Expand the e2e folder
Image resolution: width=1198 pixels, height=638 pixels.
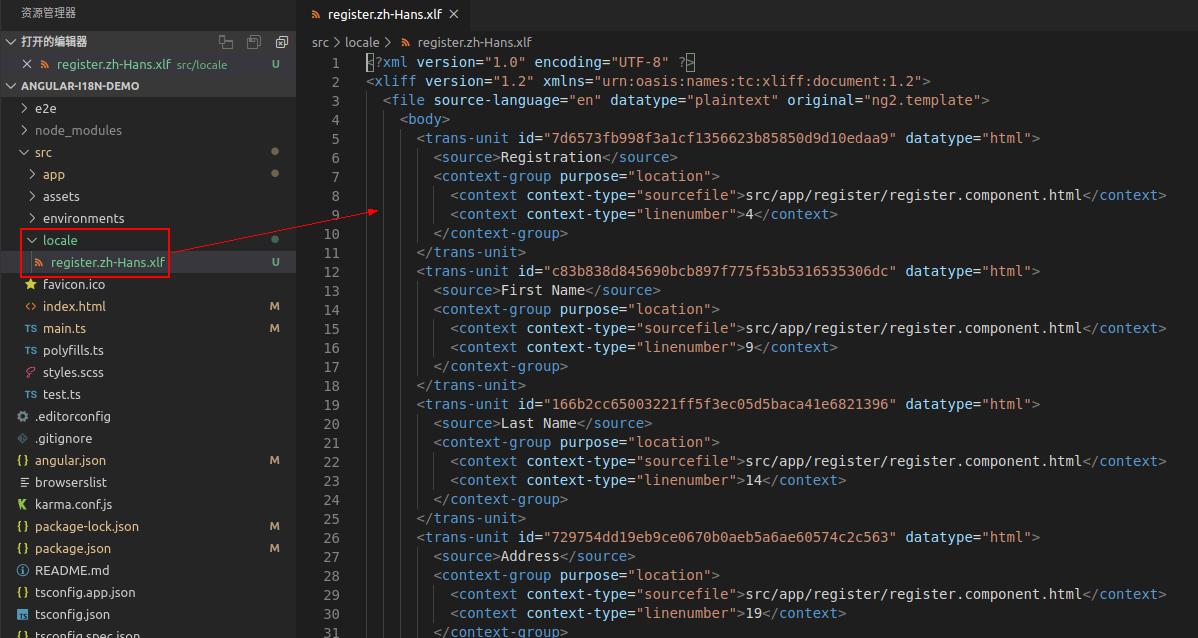[x=45, y=108]
